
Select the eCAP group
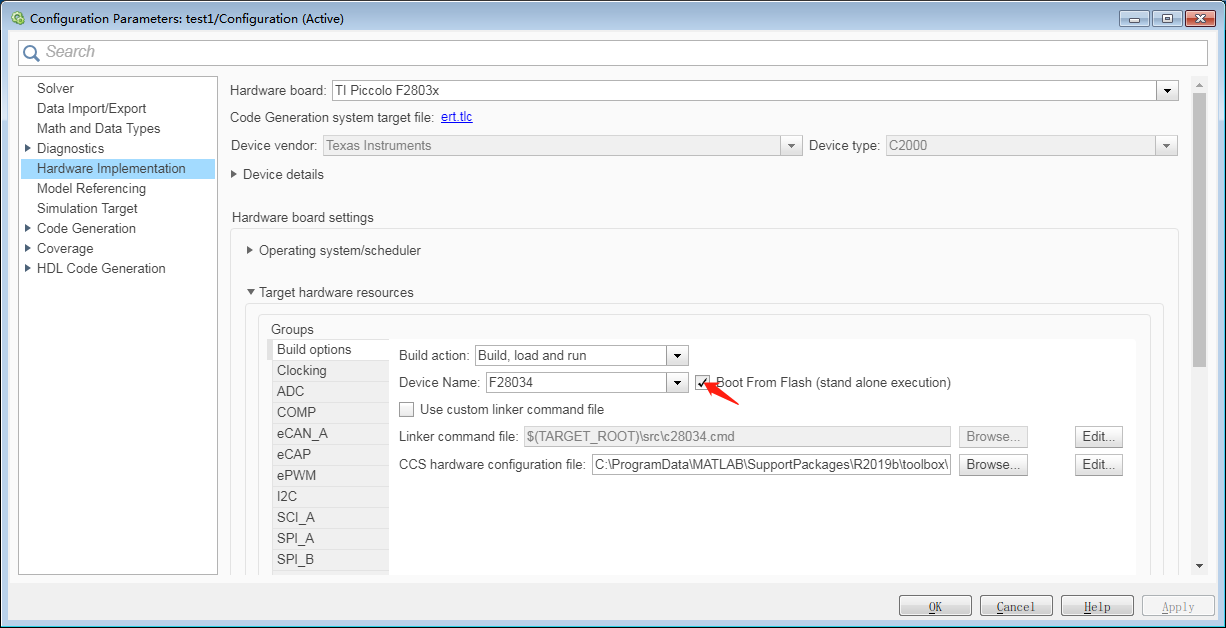coord(328,454)
